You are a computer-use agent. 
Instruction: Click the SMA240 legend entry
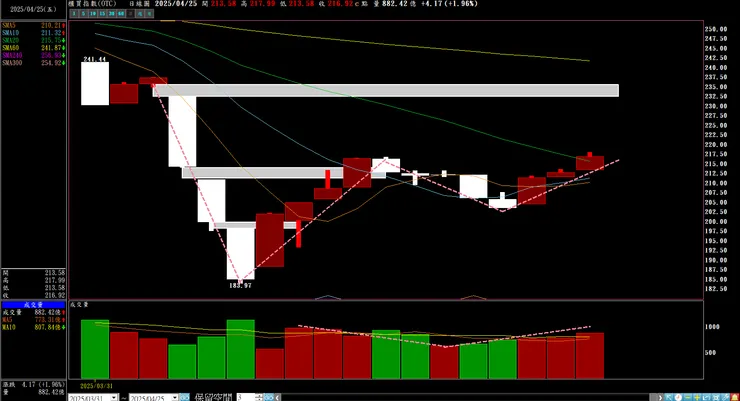click(33, 55)
